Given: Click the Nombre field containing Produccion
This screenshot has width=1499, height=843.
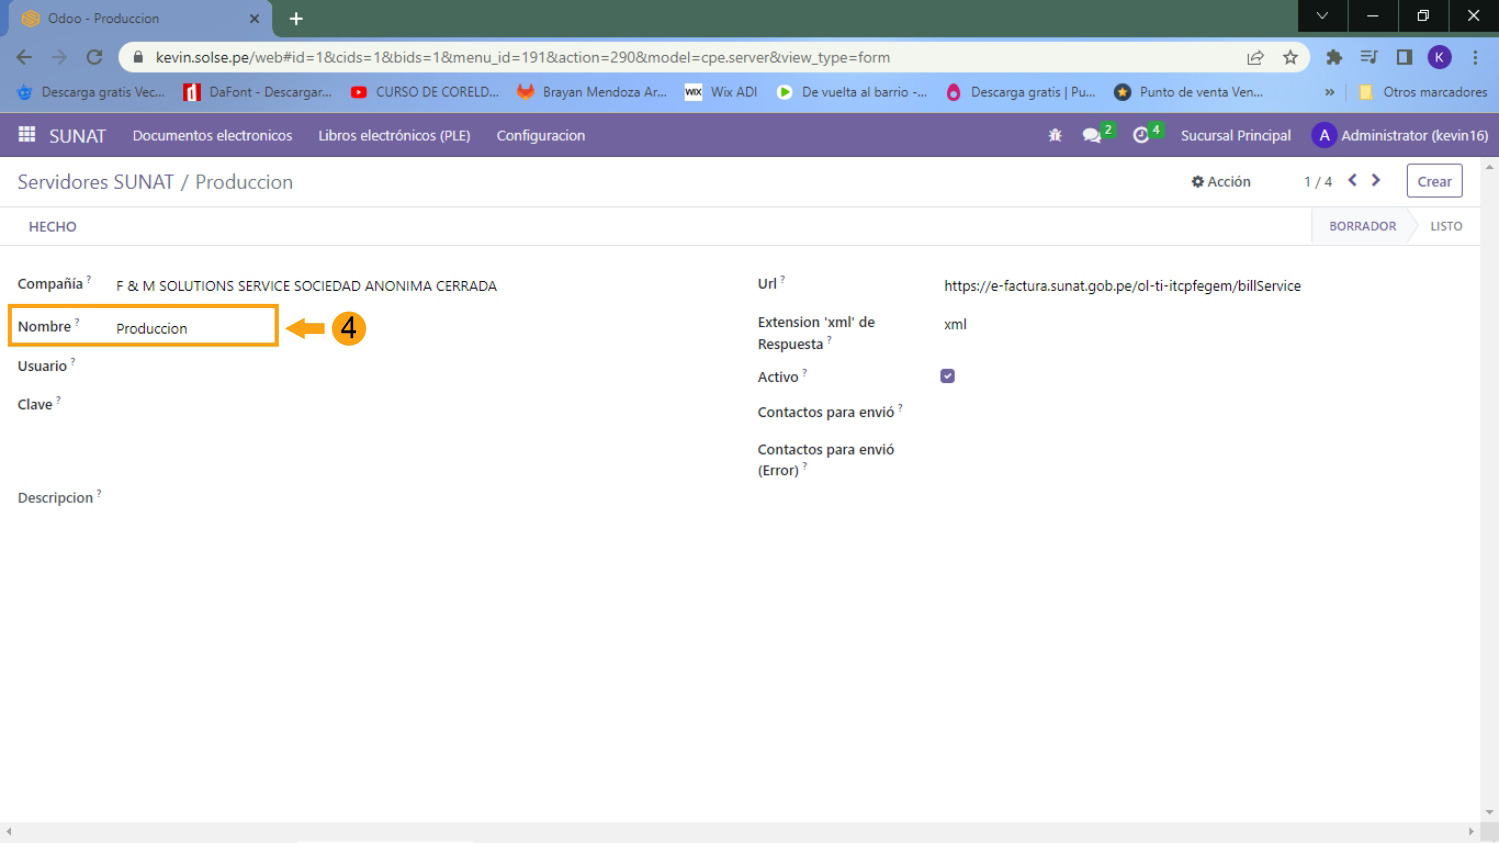Looking at the screenshot, I should click(190, 328).
